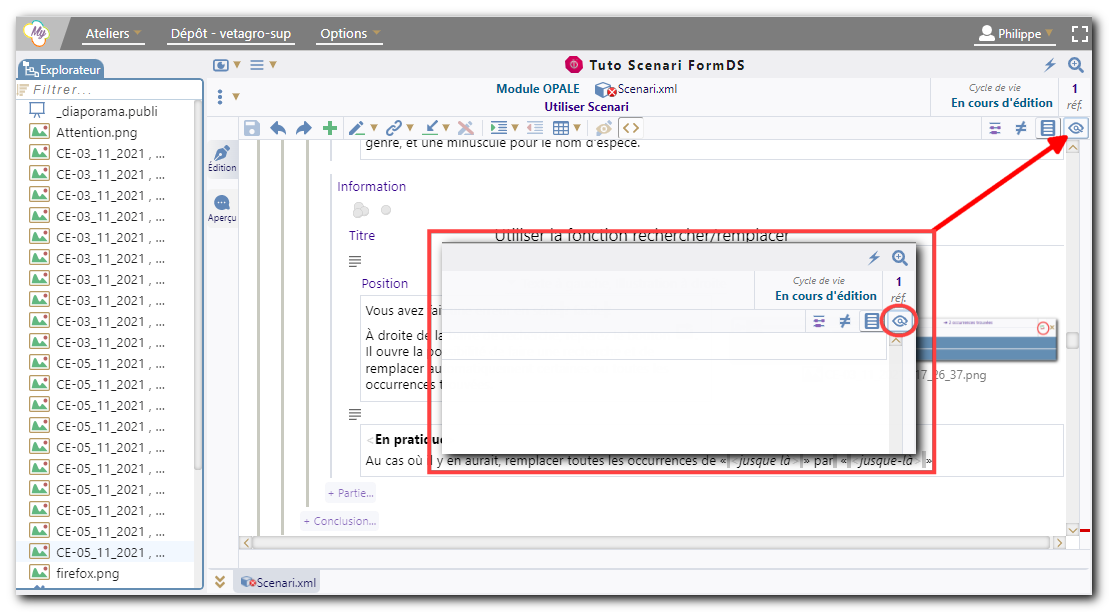Click the horizontal scrollbar right arrow

pyautogui.click(x=1059, y=543)
